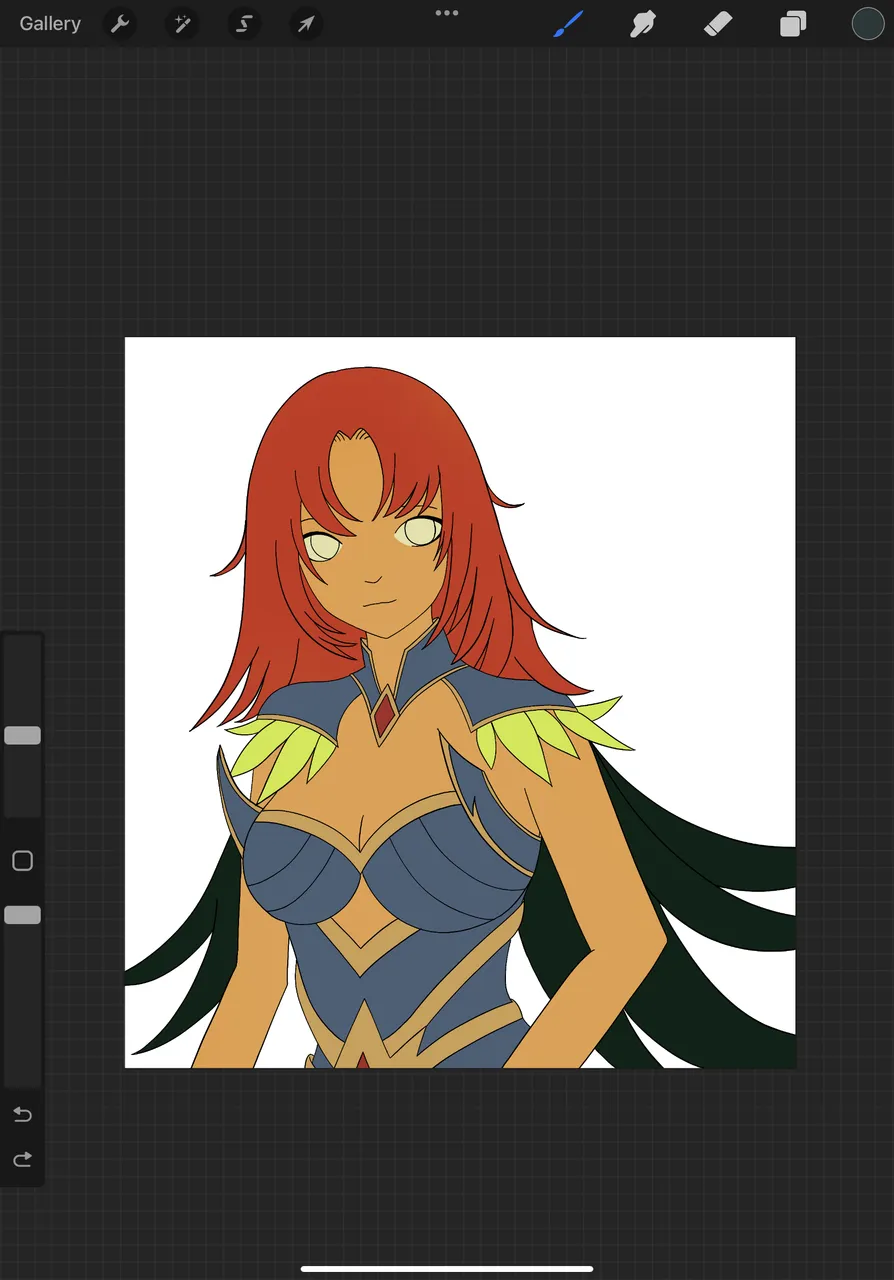The image size is (894, 1280).
Task: Undo the last action
Action: 22,1114
